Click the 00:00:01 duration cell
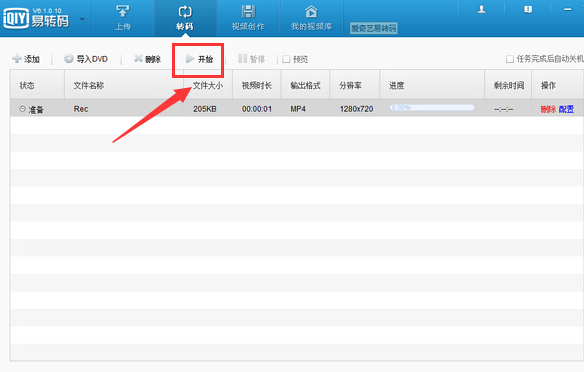 point(257,109)
